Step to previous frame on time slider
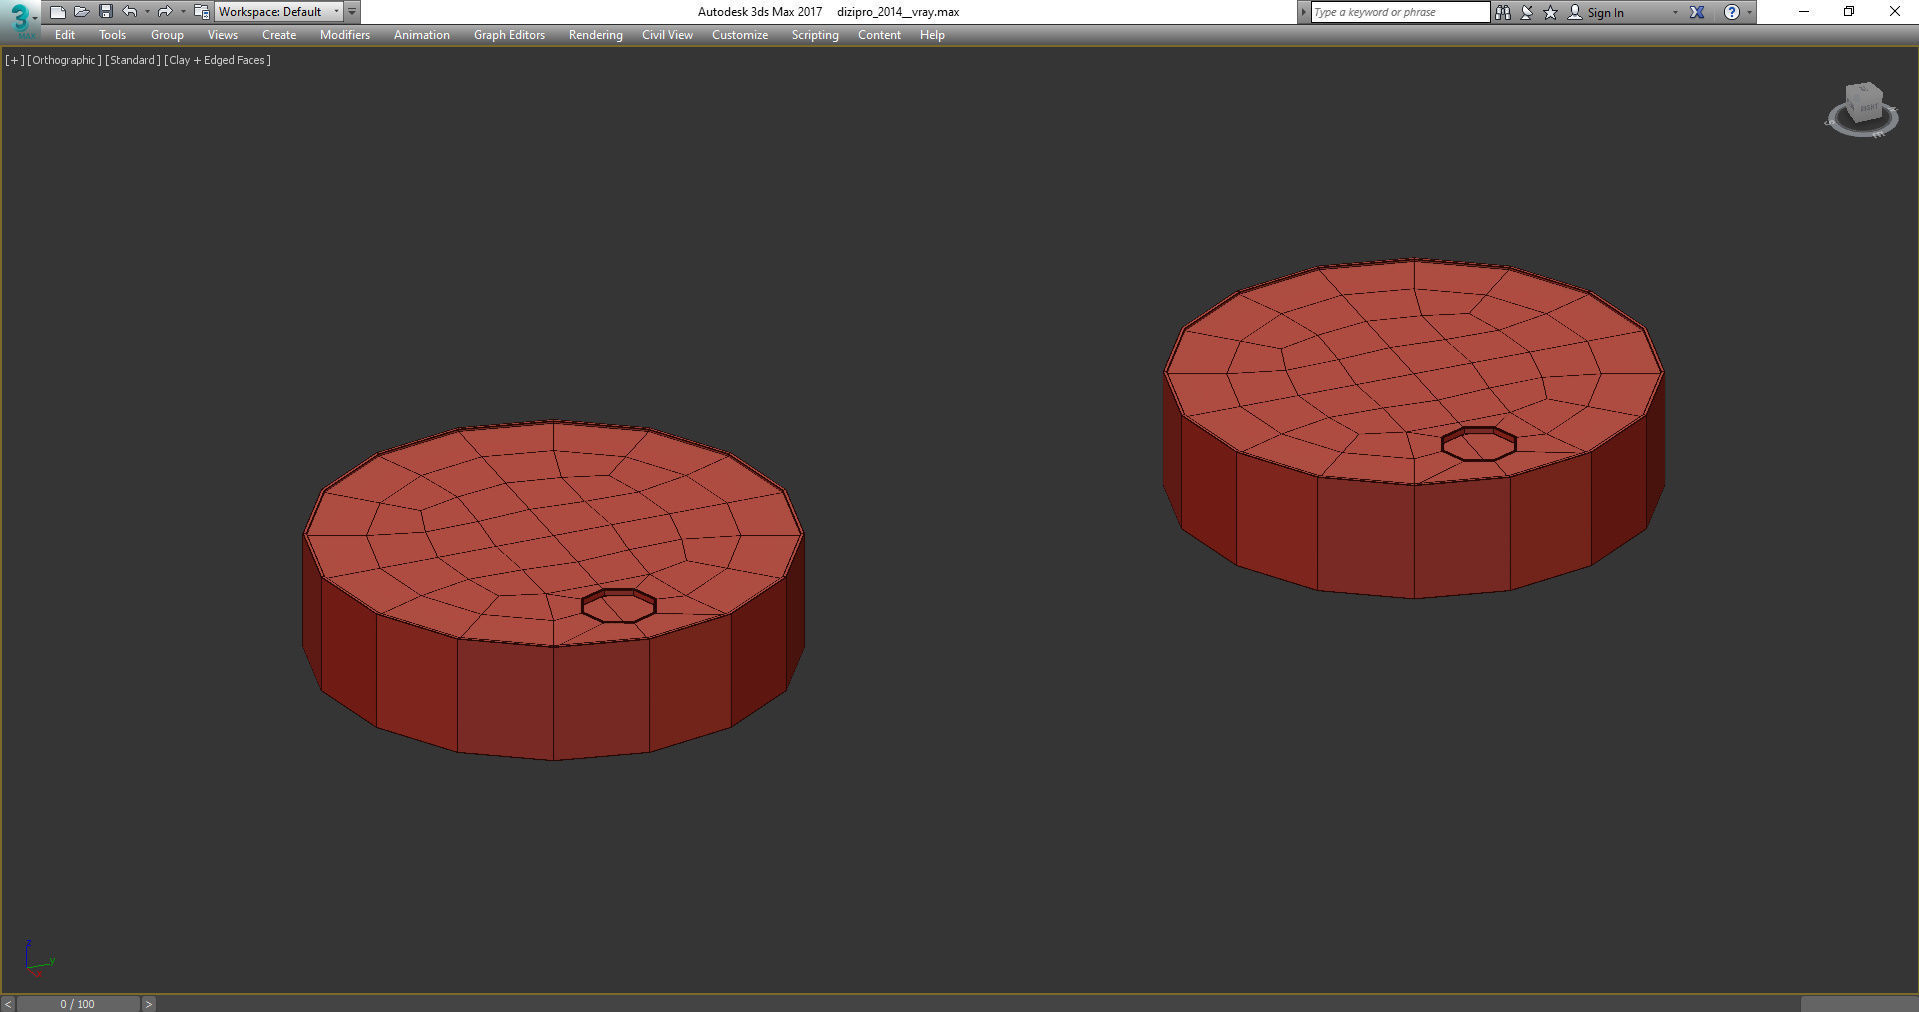Screen dimensions: 1919x1012 click(8, 1004)
